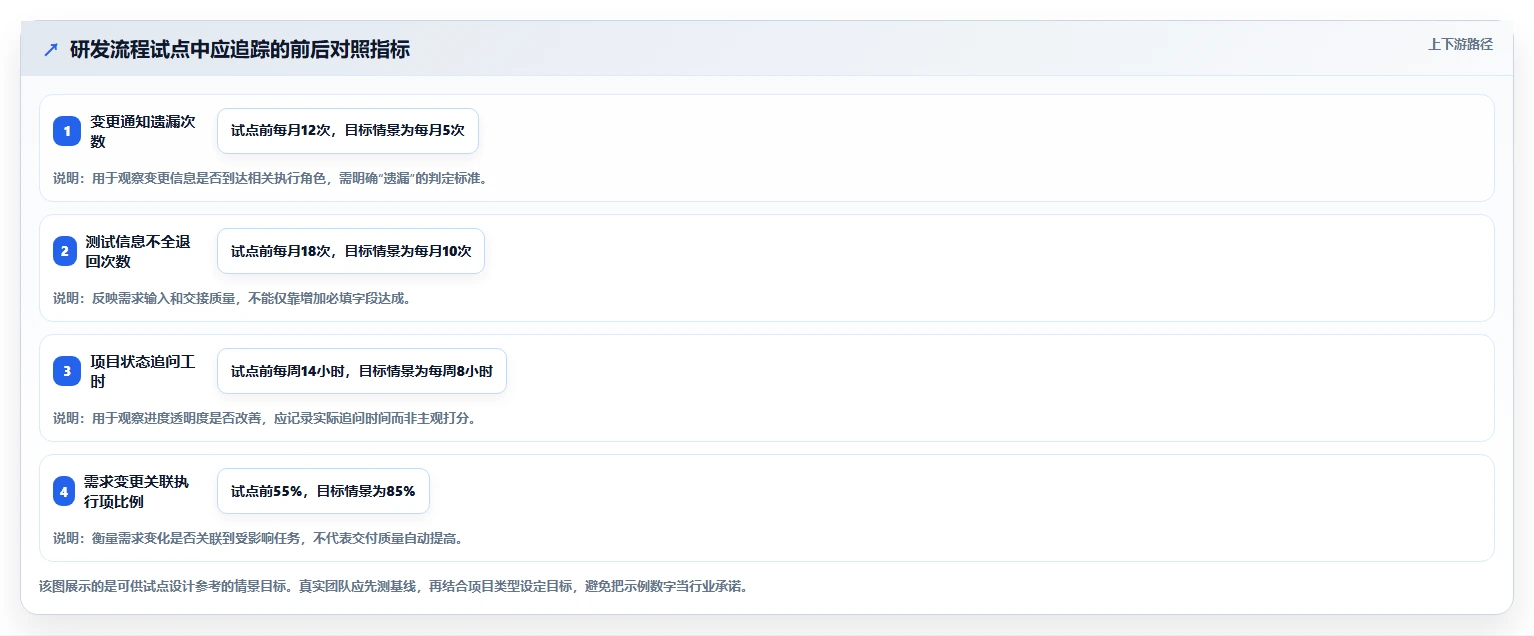Click the note about 需求输入和交接质量
The width and height of the screenshot is (1534, 636).
[232, 298]
